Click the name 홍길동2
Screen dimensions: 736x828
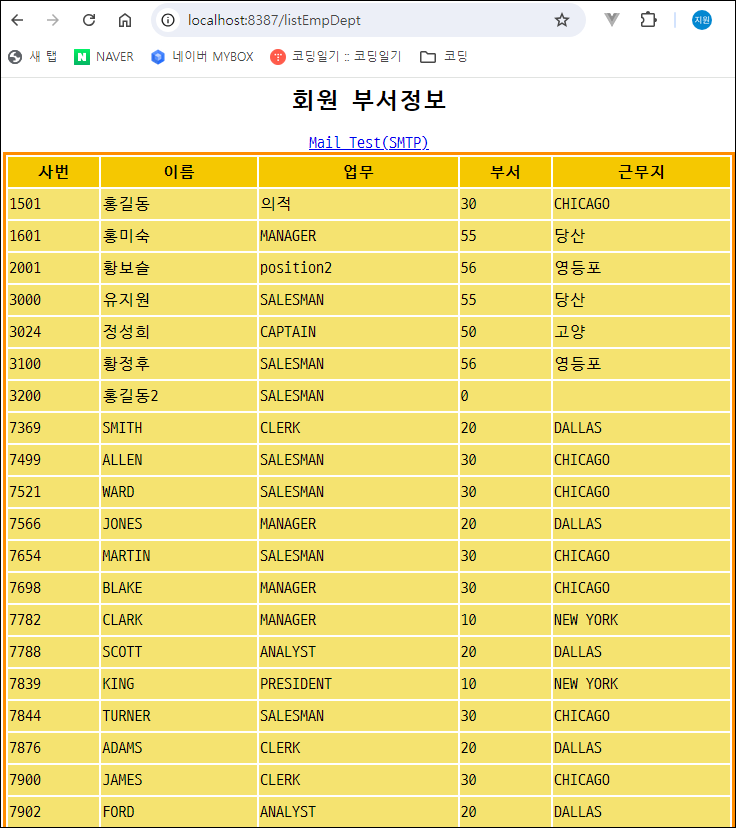point(130,396)
